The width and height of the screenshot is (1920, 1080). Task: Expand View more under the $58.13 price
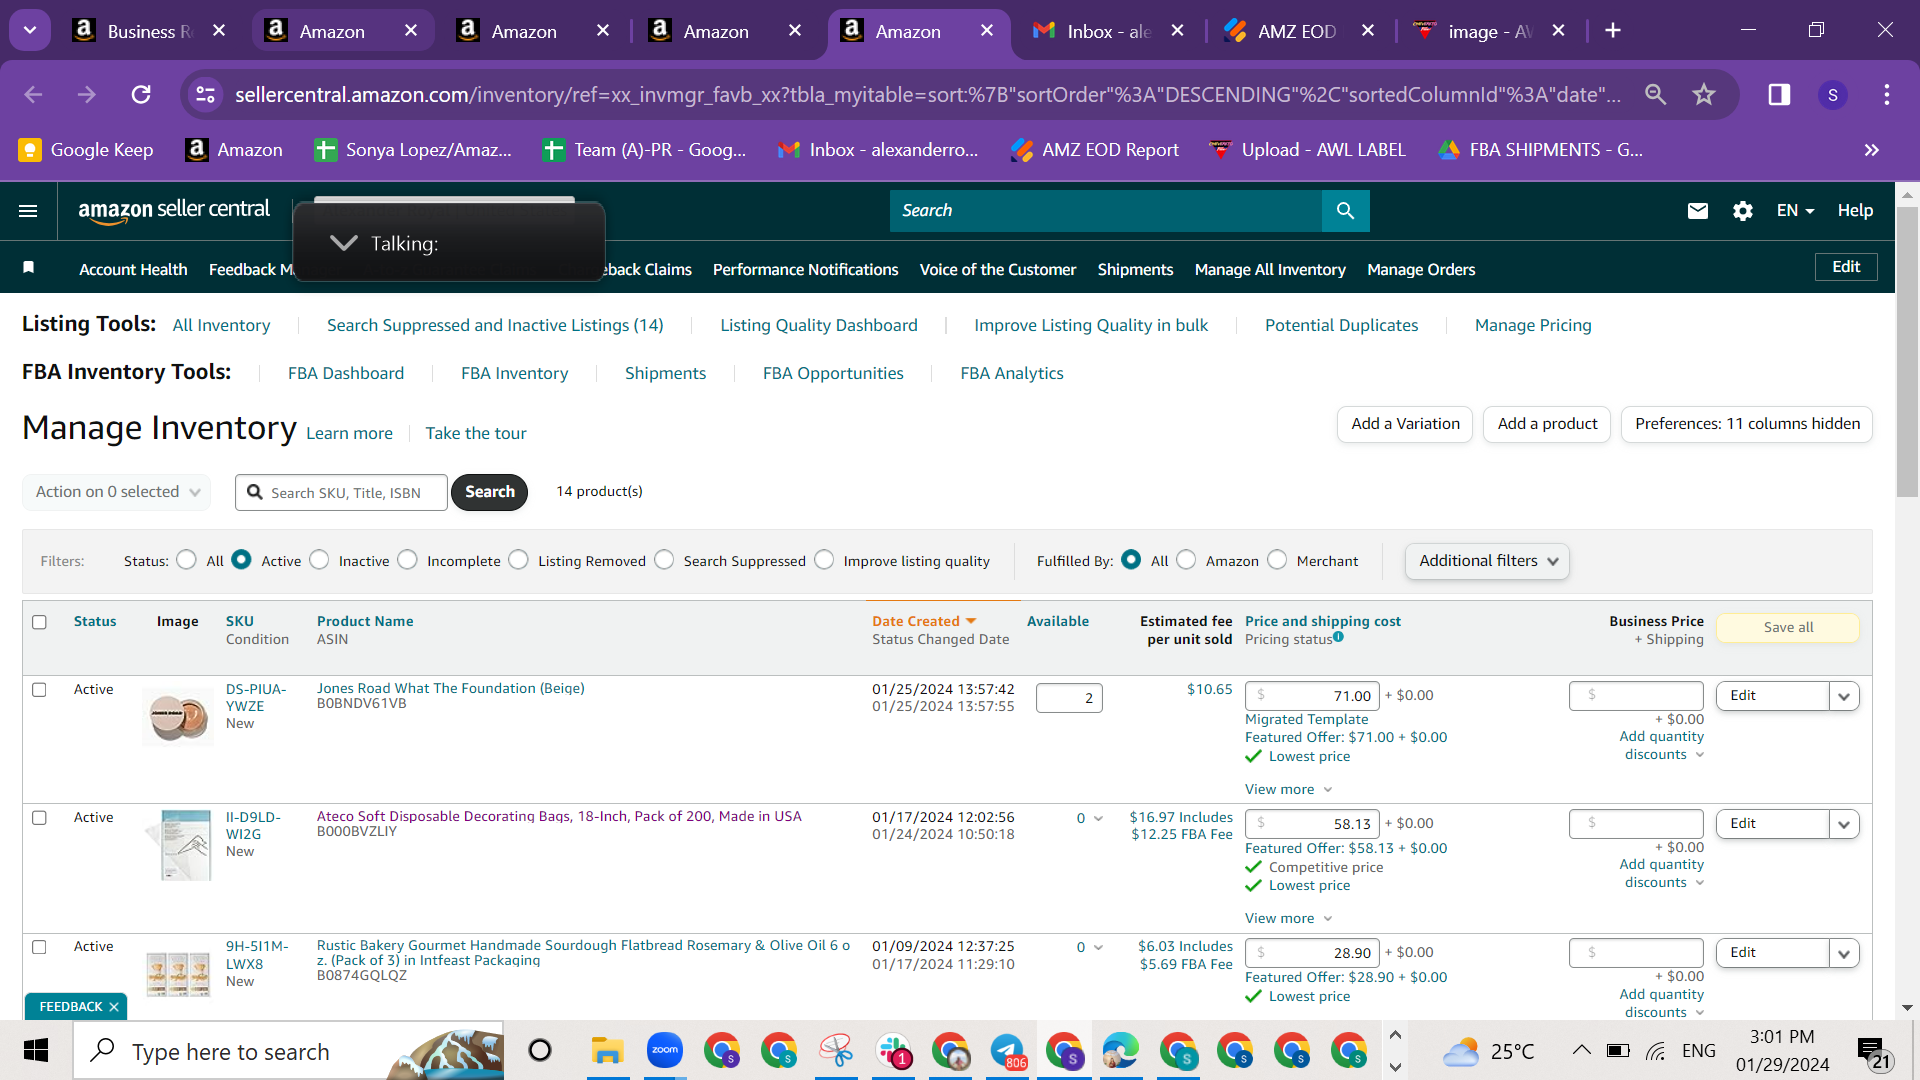[1288, 919]
